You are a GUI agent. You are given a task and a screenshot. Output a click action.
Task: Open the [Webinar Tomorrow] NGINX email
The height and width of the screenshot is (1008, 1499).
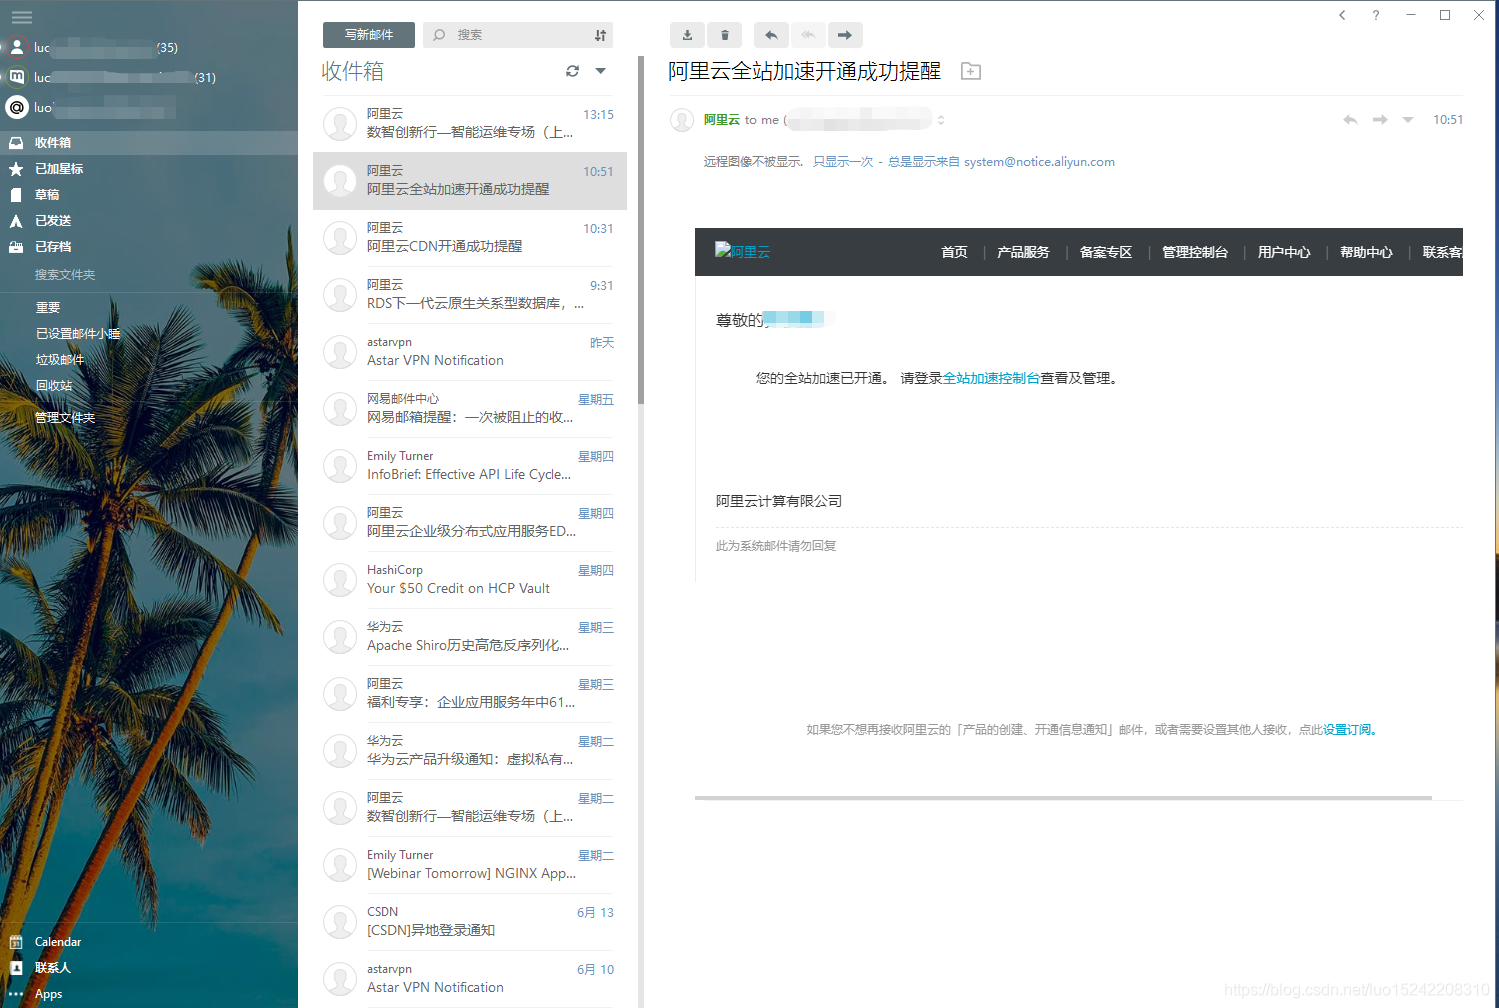coord(469,864)
